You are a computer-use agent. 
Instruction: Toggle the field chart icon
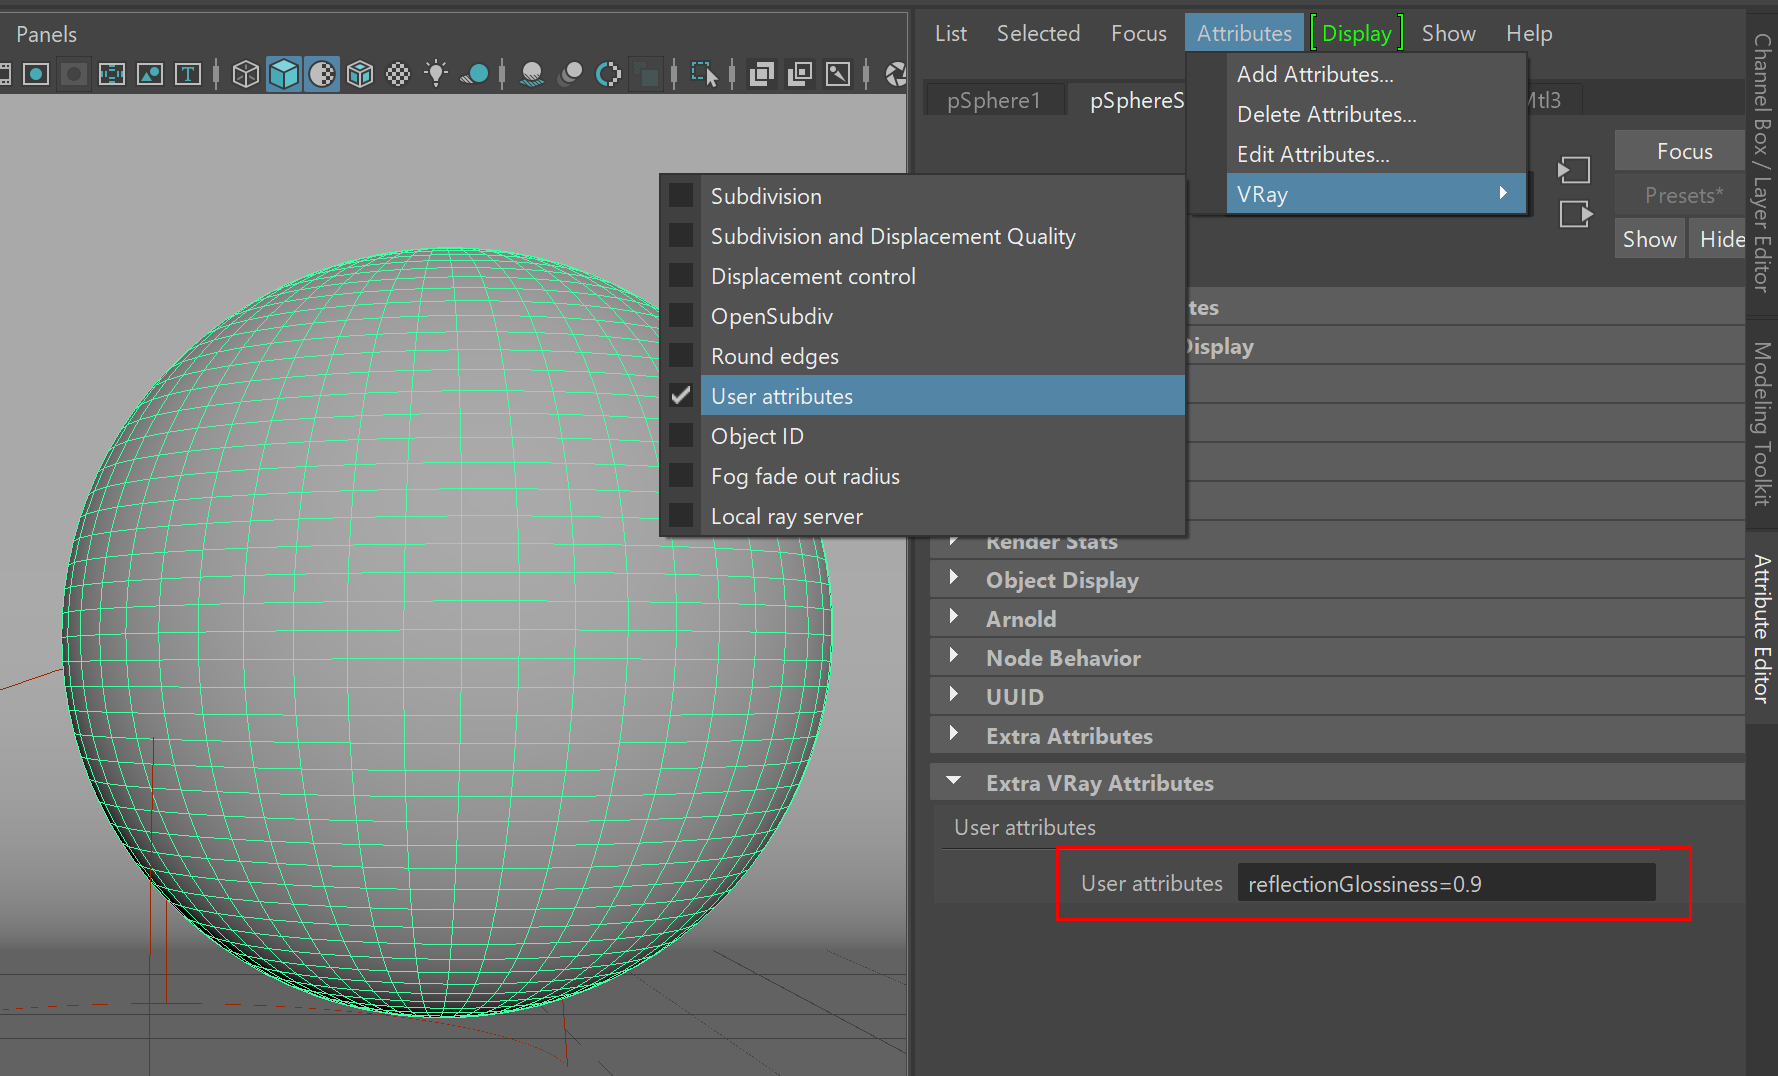point(112,74)
